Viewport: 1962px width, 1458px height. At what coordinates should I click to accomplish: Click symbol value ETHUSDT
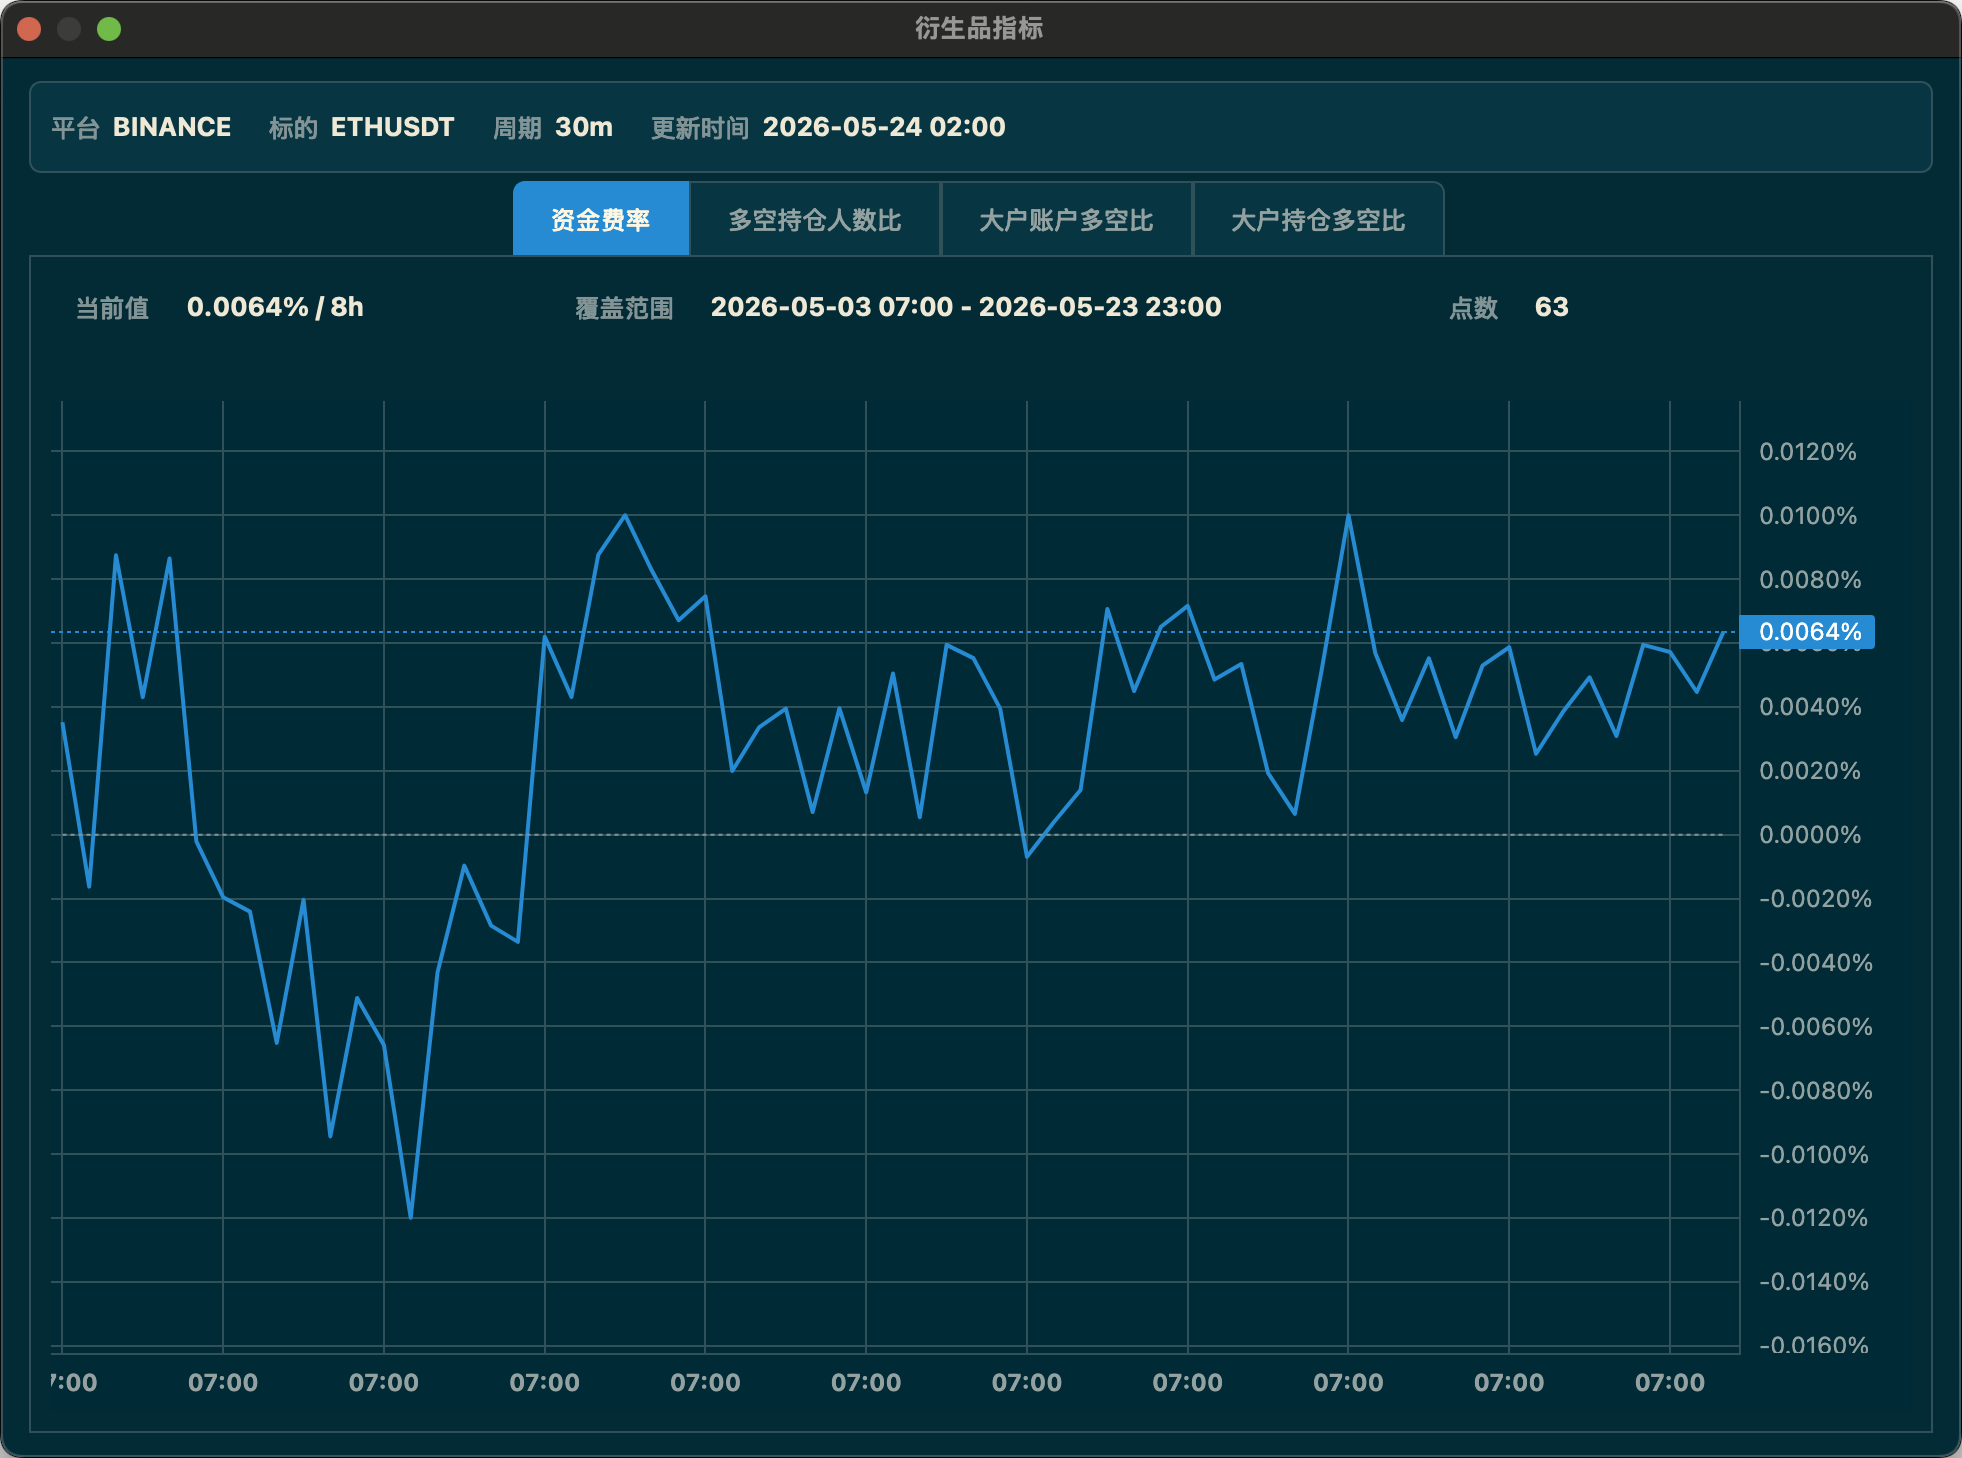point(392,127)
